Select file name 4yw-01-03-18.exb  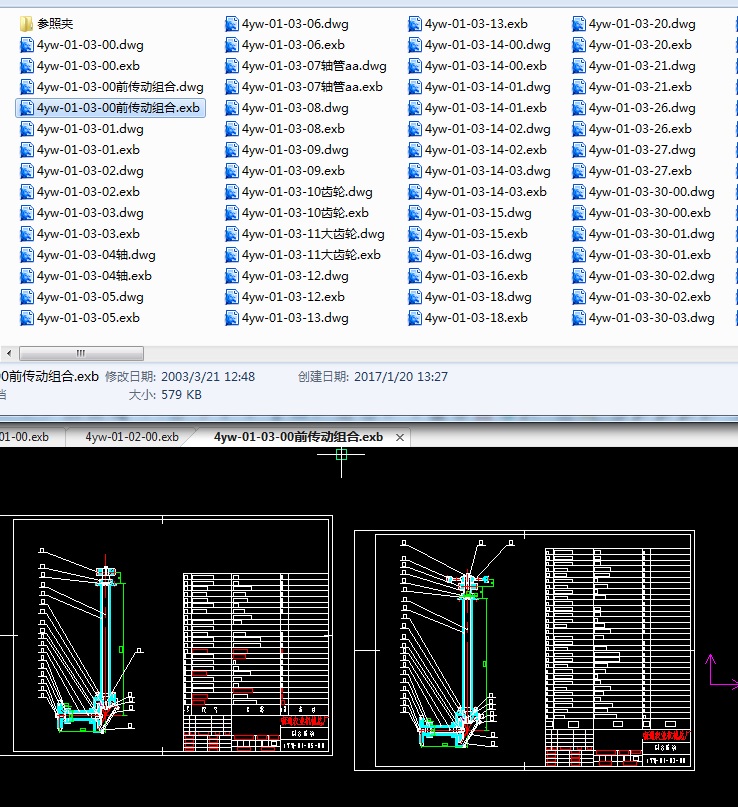tap(477, 318)
